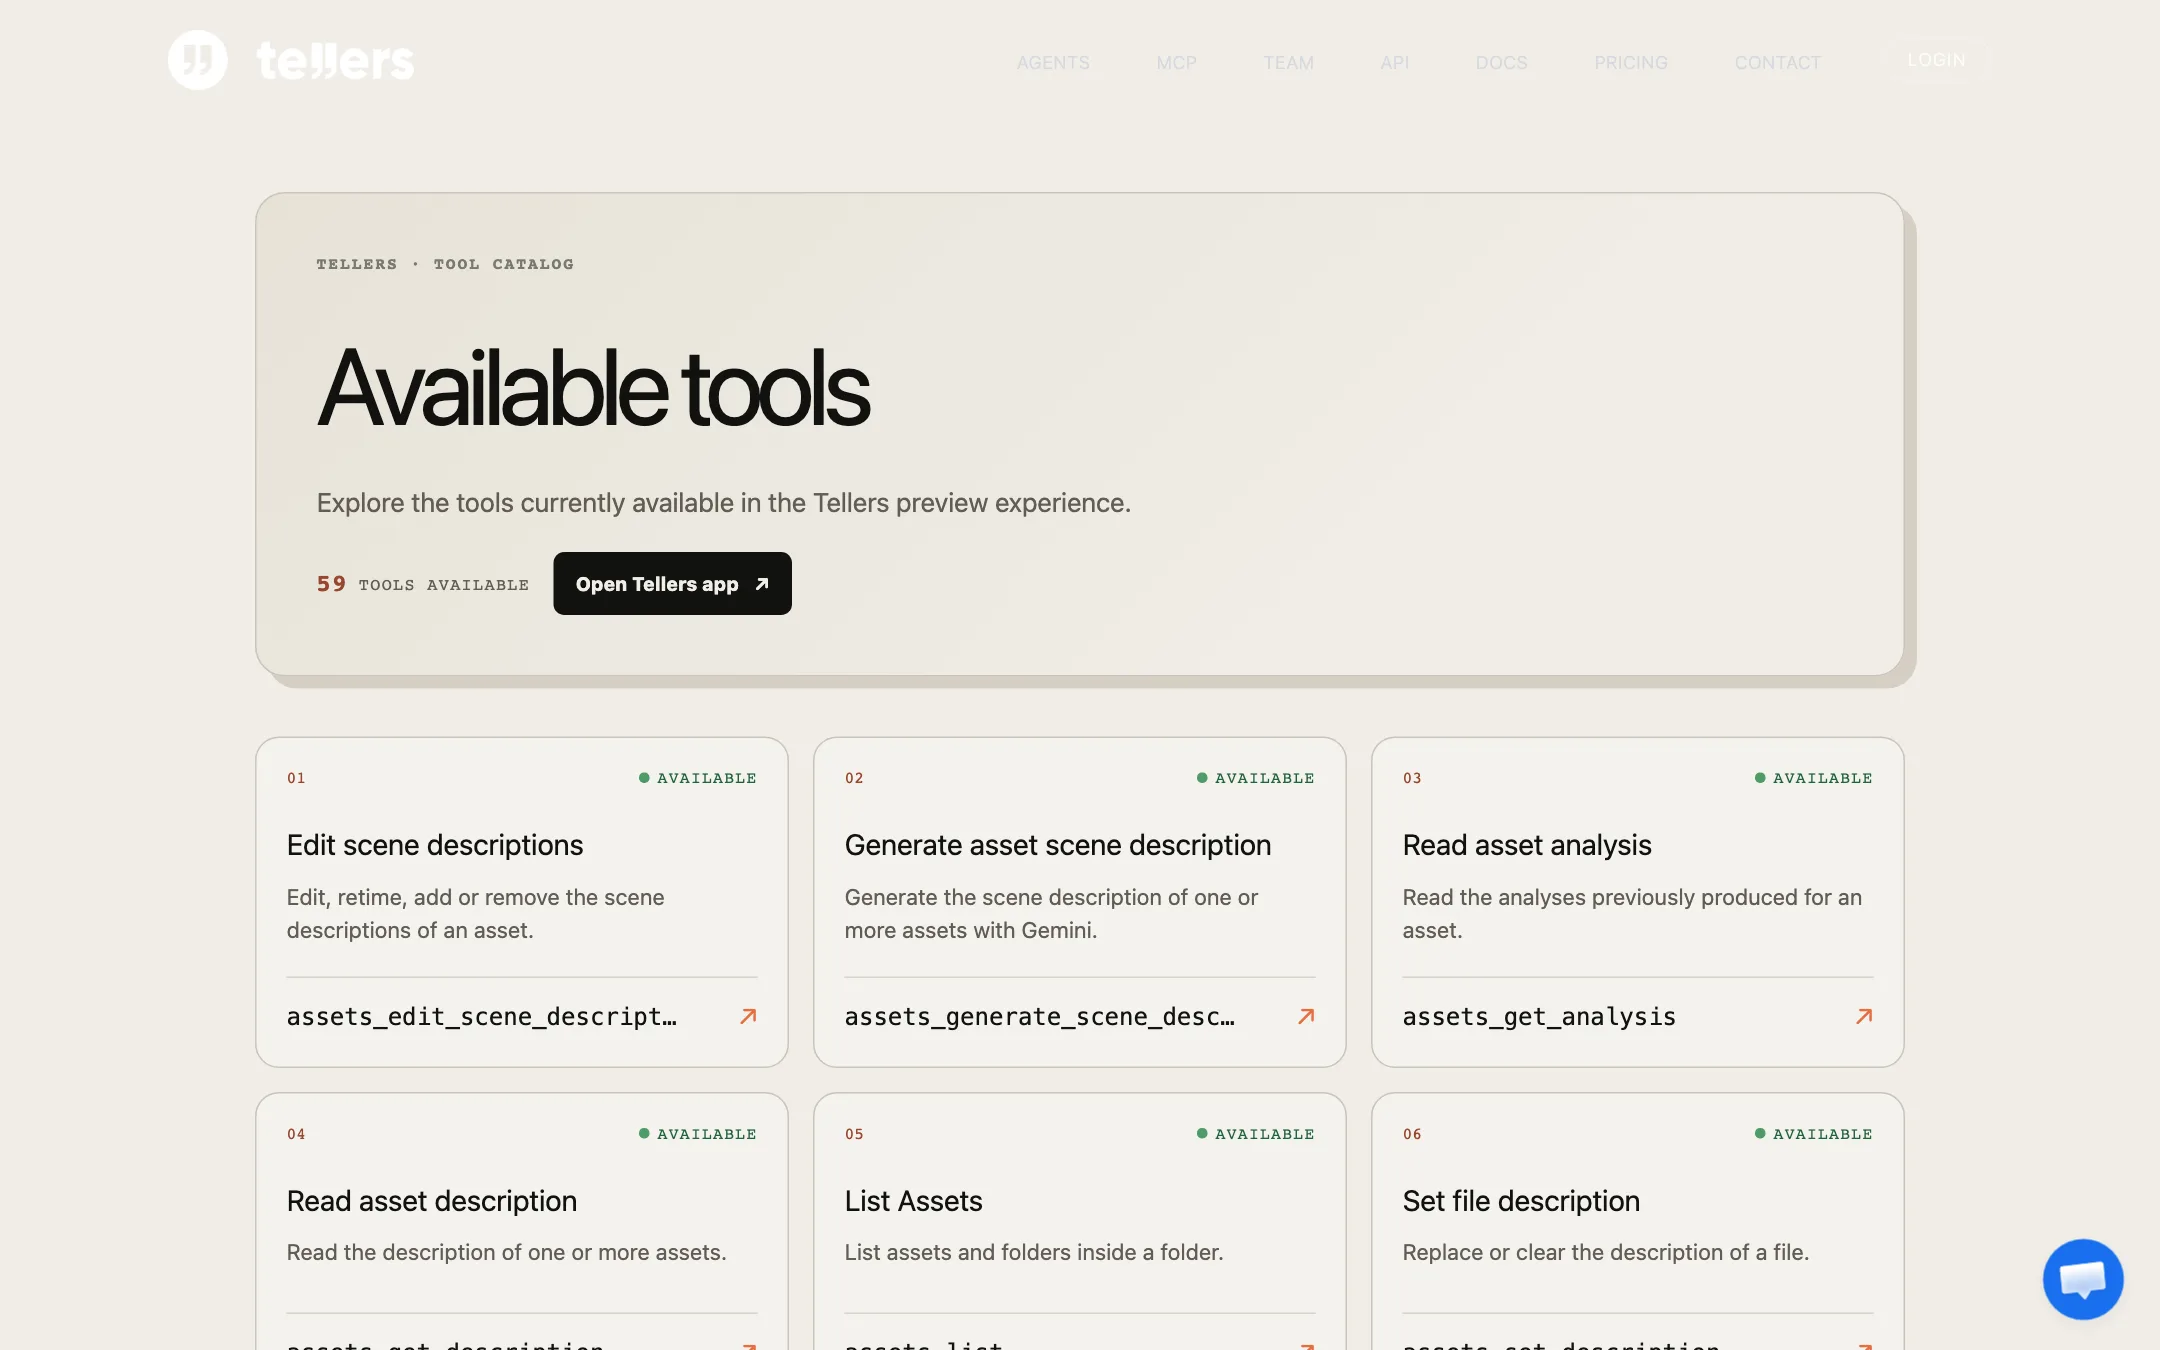2160x1350 pixels.
Task: Click Available status on card 03
Action: (x=1814, y=778)
